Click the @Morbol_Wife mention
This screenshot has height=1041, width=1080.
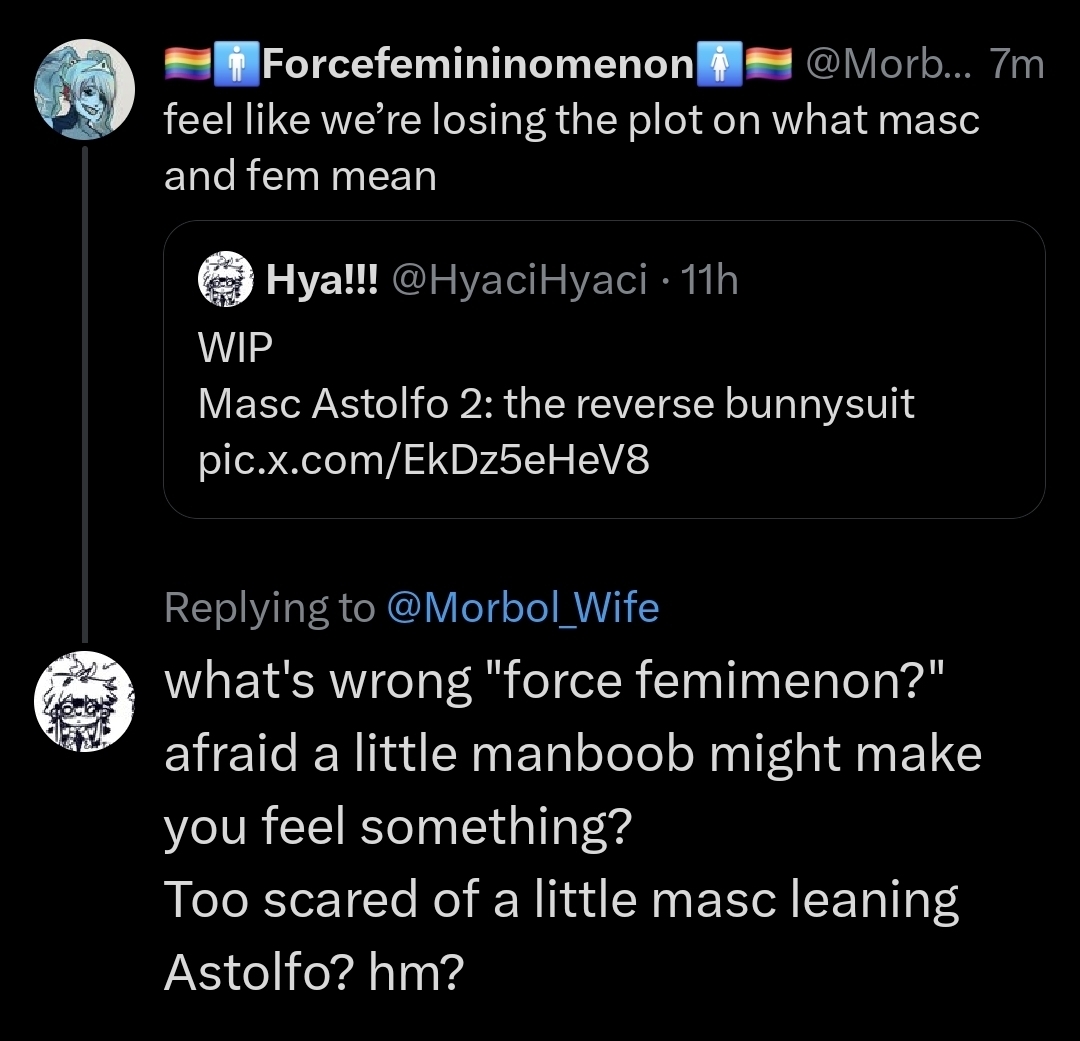521,607
